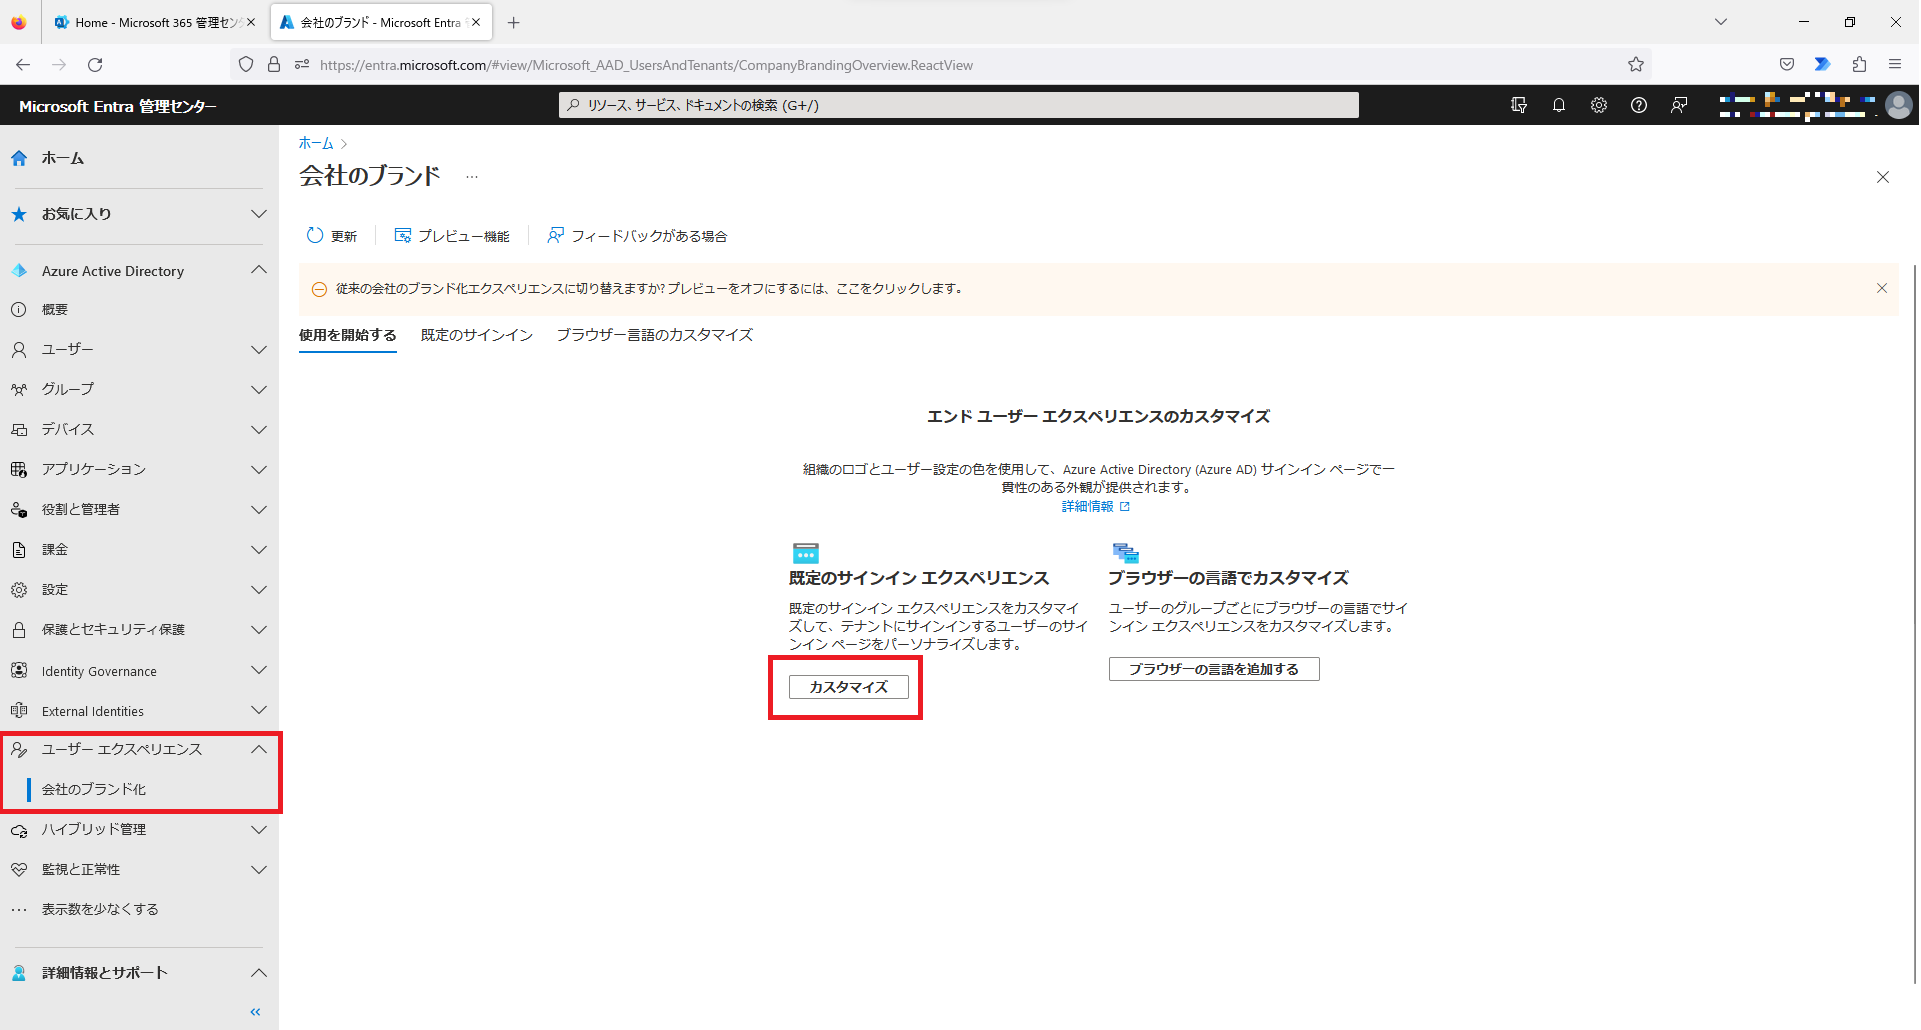Viewport: 1921px width, 1030px height.
Task: Open the notifications bell
Action: pyautogui.click(x=1559, y=105)
